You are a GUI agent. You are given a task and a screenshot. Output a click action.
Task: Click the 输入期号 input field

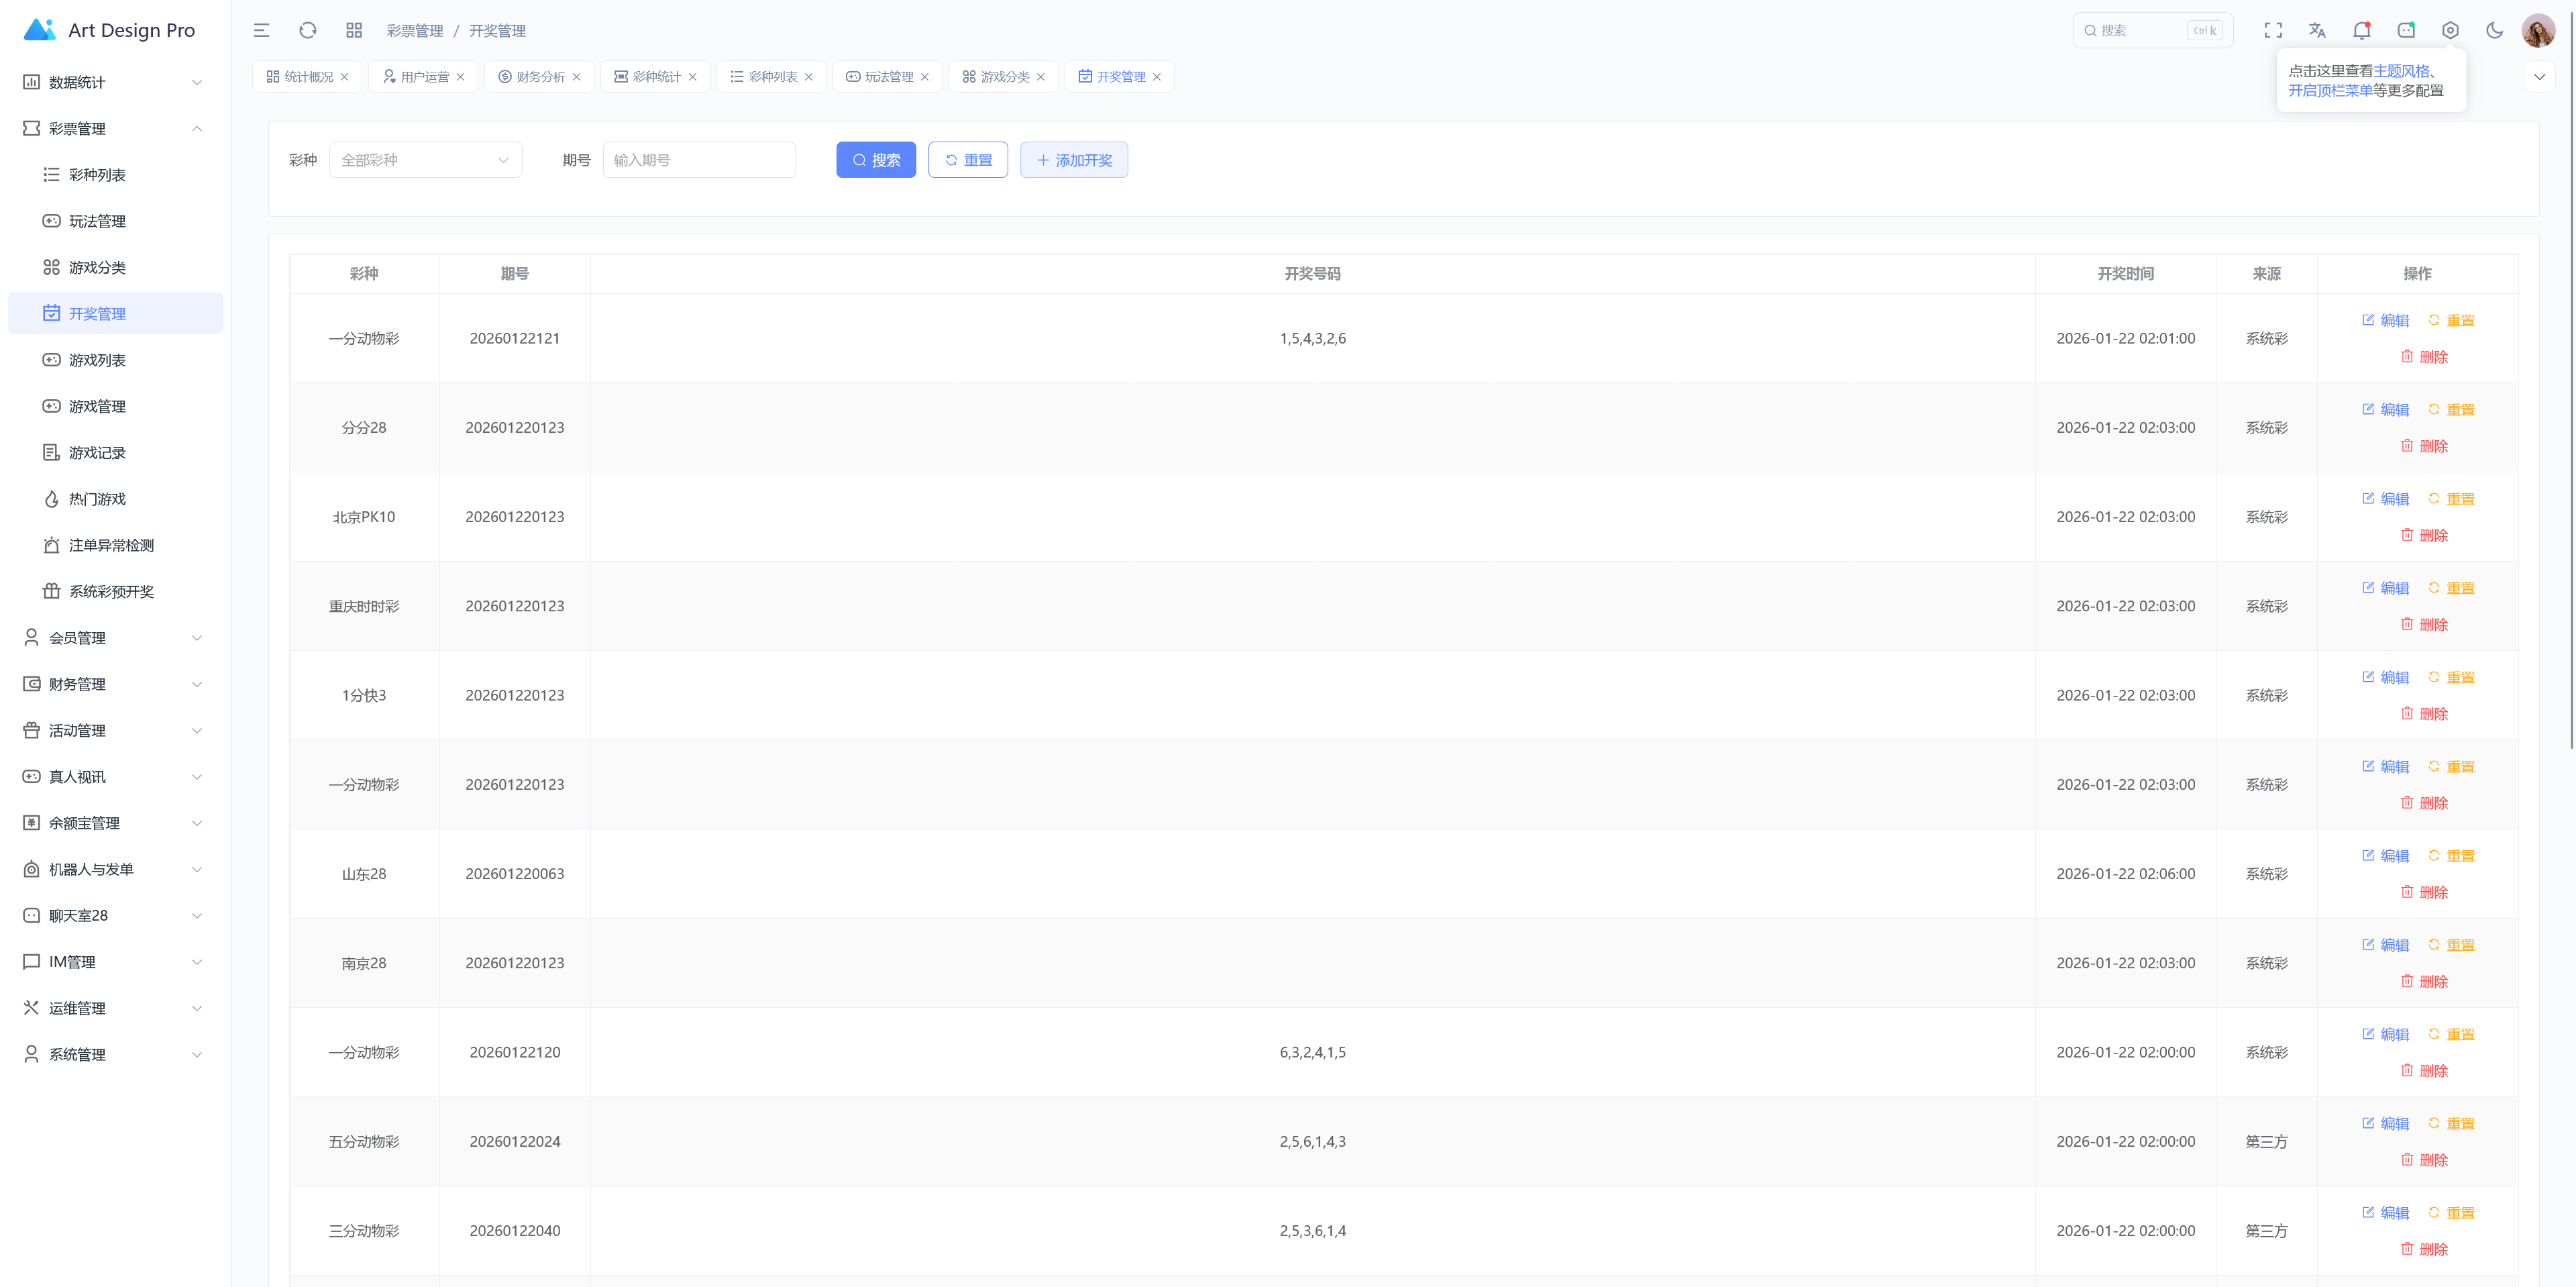(699, 160)
